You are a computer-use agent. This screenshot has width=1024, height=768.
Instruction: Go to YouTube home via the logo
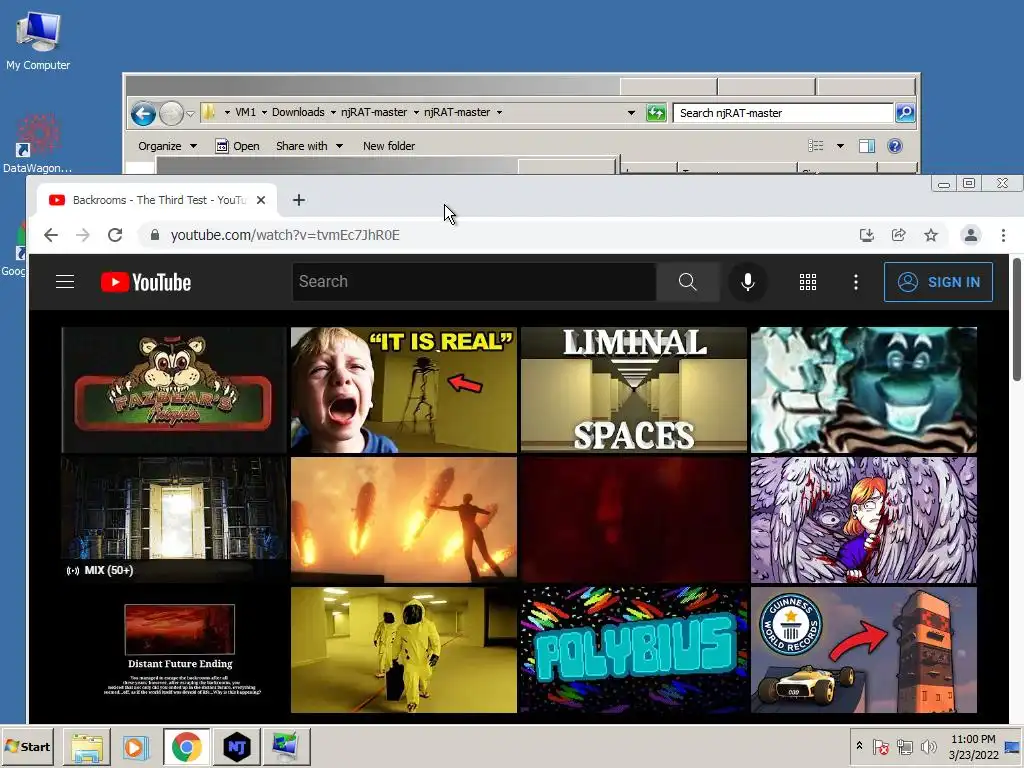[146, 282]
